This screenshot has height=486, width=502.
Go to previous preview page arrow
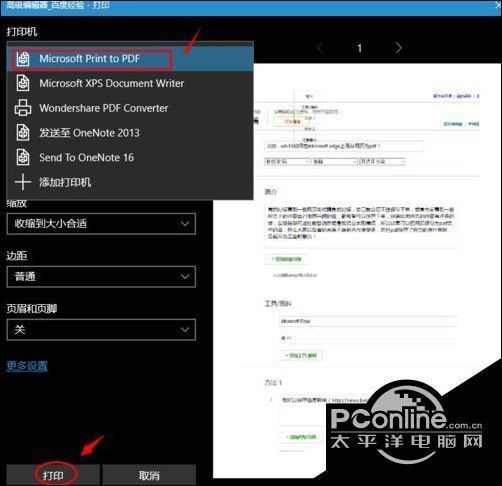click(321, 48)
